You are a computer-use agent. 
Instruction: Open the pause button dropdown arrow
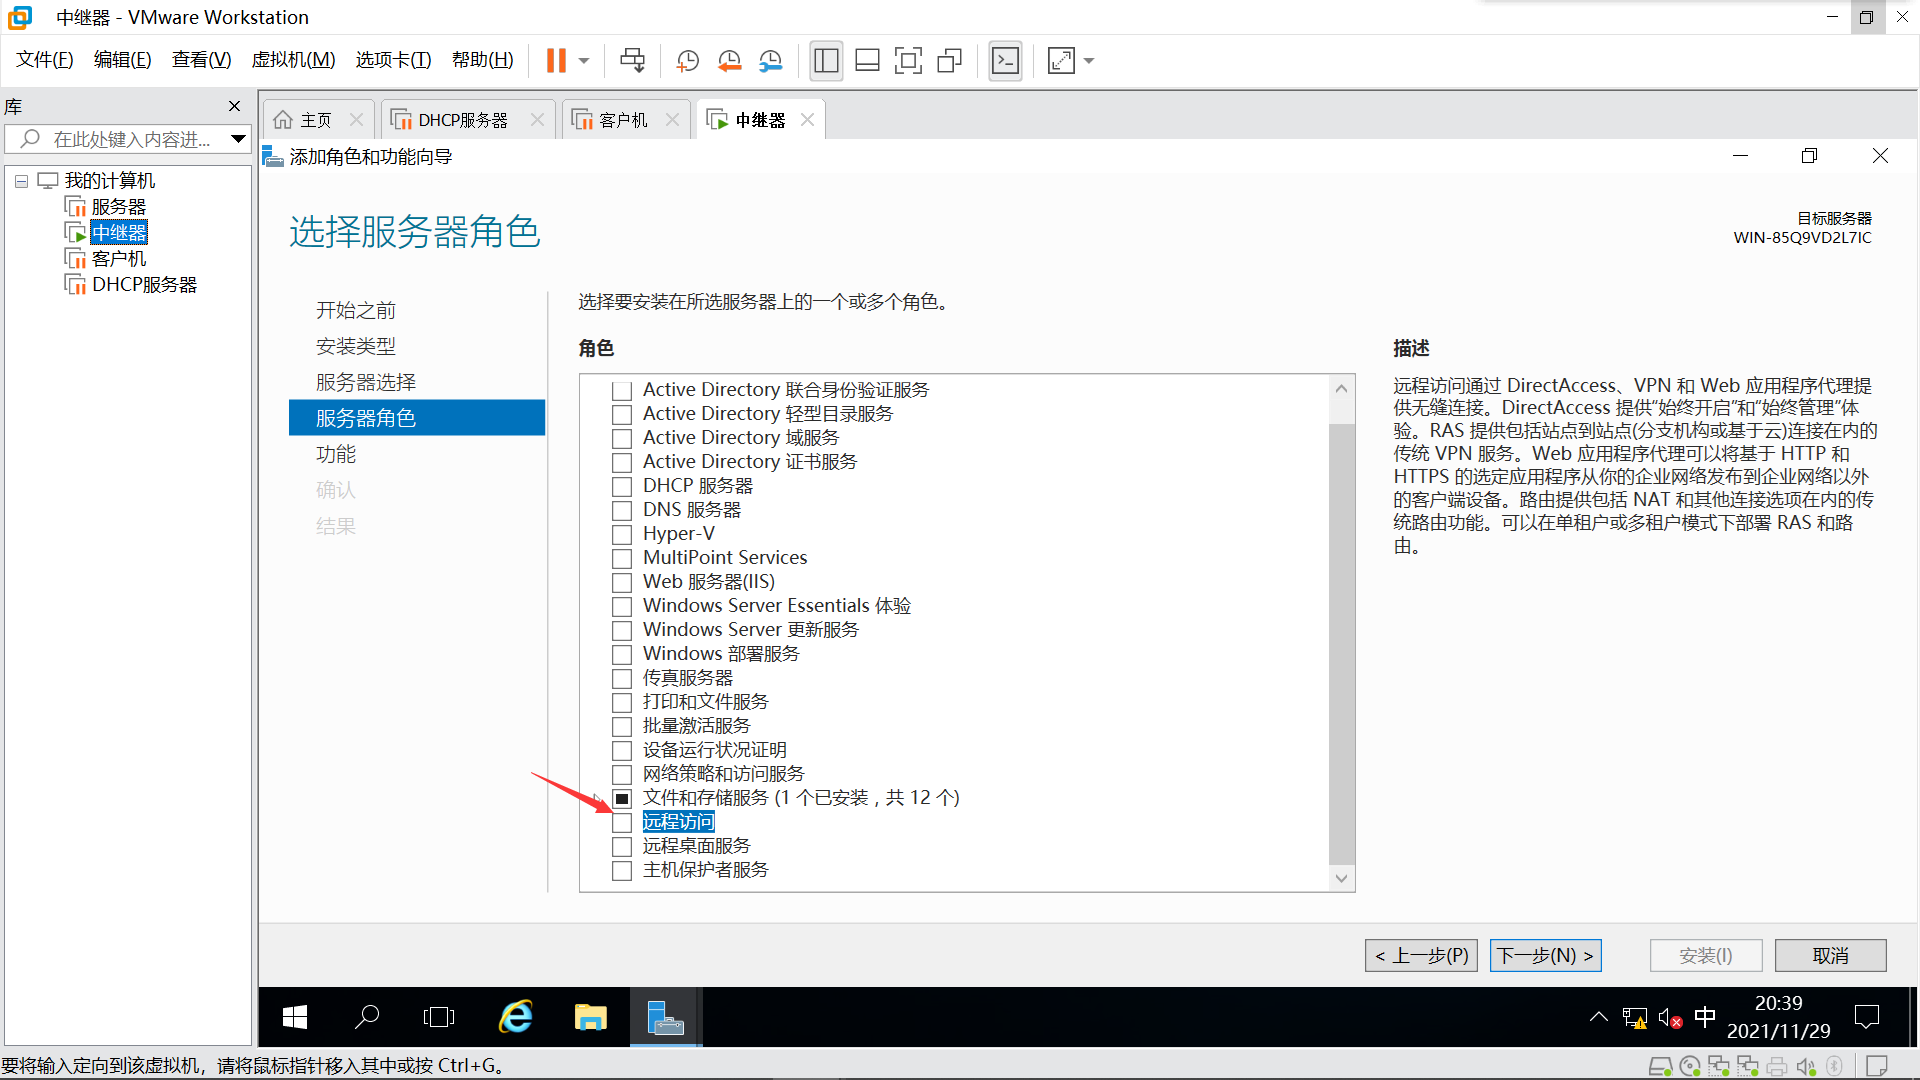point(584,61)
